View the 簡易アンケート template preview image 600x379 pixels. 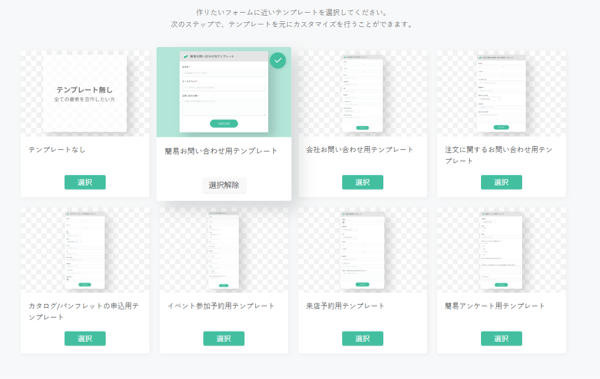501,250
